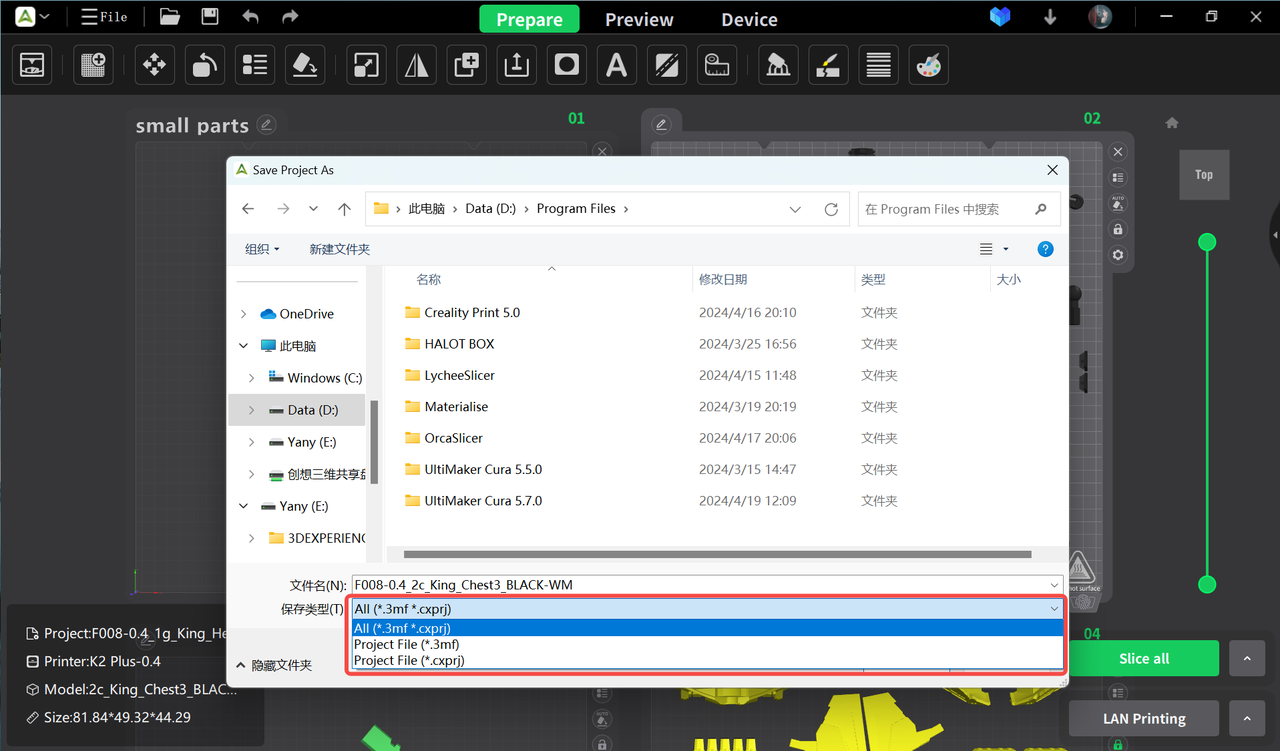The height and width of the screenshot is (751, 1280).
Task: Open the LAN Printing options arrow
Action: pos(1246,718)
